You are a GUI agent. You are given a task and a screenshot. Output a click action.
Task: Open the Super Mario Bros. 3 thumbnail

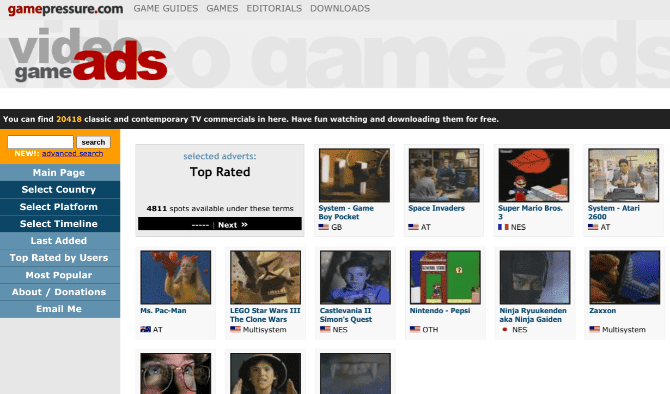(x=534, y=175)
